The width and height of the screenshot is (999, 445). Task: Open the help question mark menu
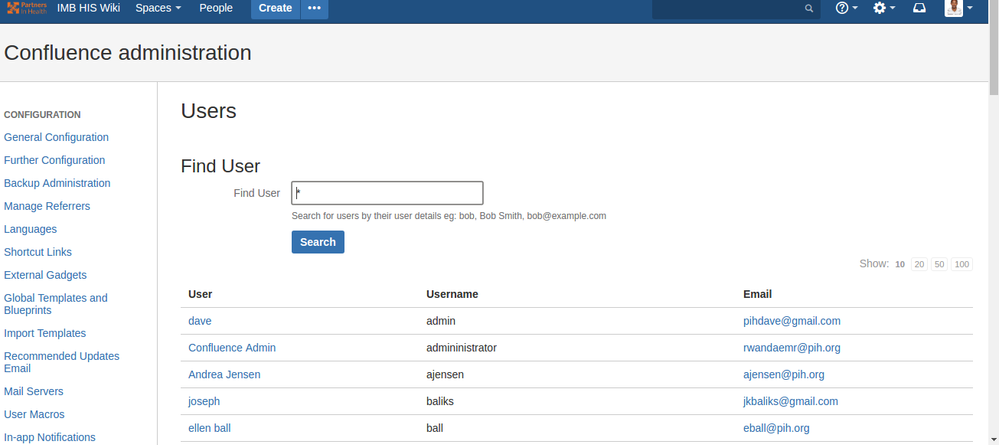pyautogui.click(x=846, y=8)
